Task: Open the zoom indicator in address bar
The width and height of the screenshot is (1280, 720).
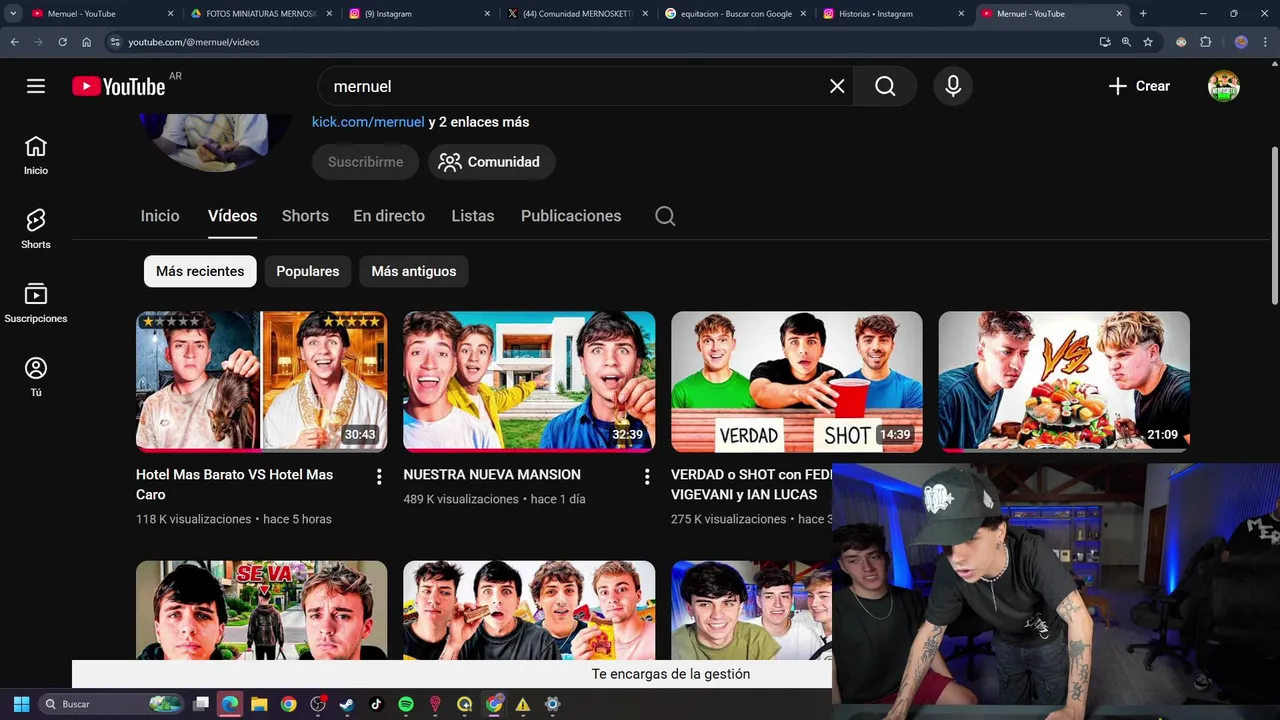Action: click(1126, 42)
